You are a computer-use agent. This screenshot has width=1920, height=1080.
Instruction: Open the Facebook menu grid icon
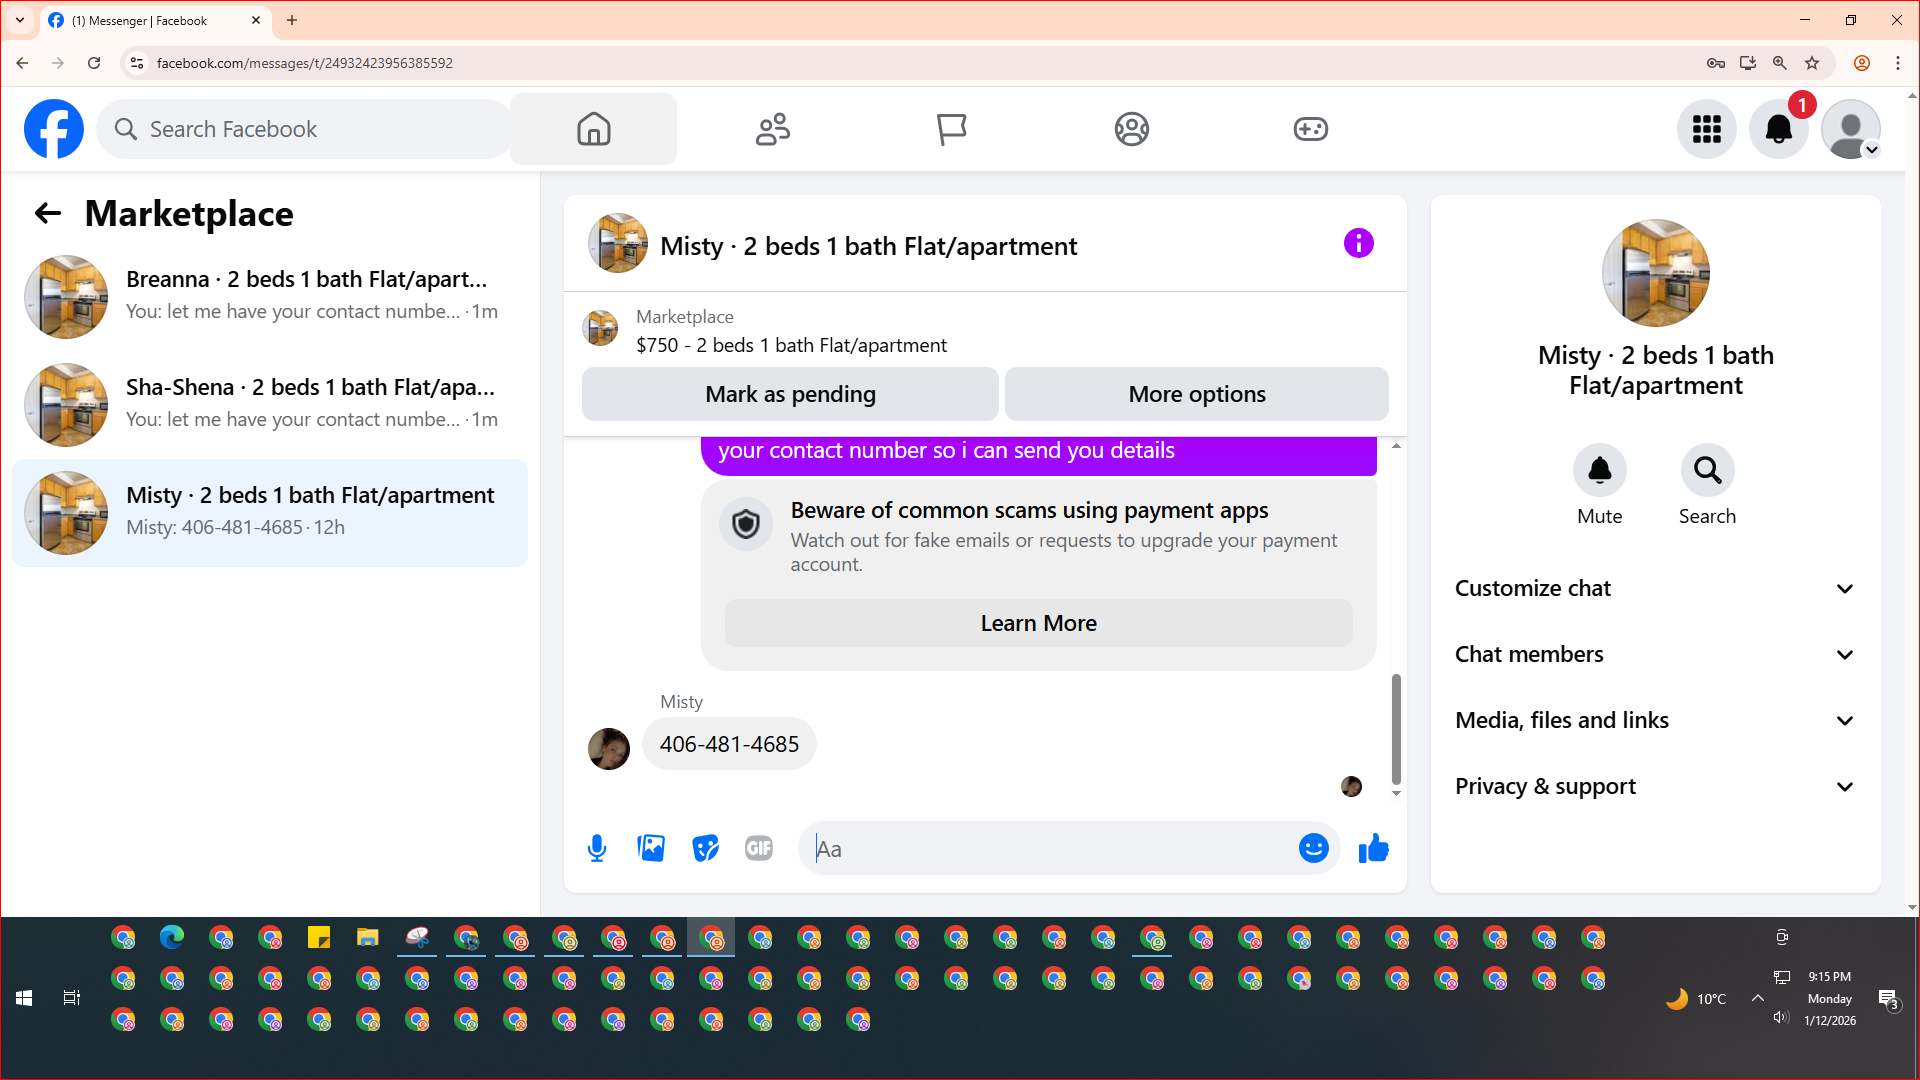(x=1706, y=129)
